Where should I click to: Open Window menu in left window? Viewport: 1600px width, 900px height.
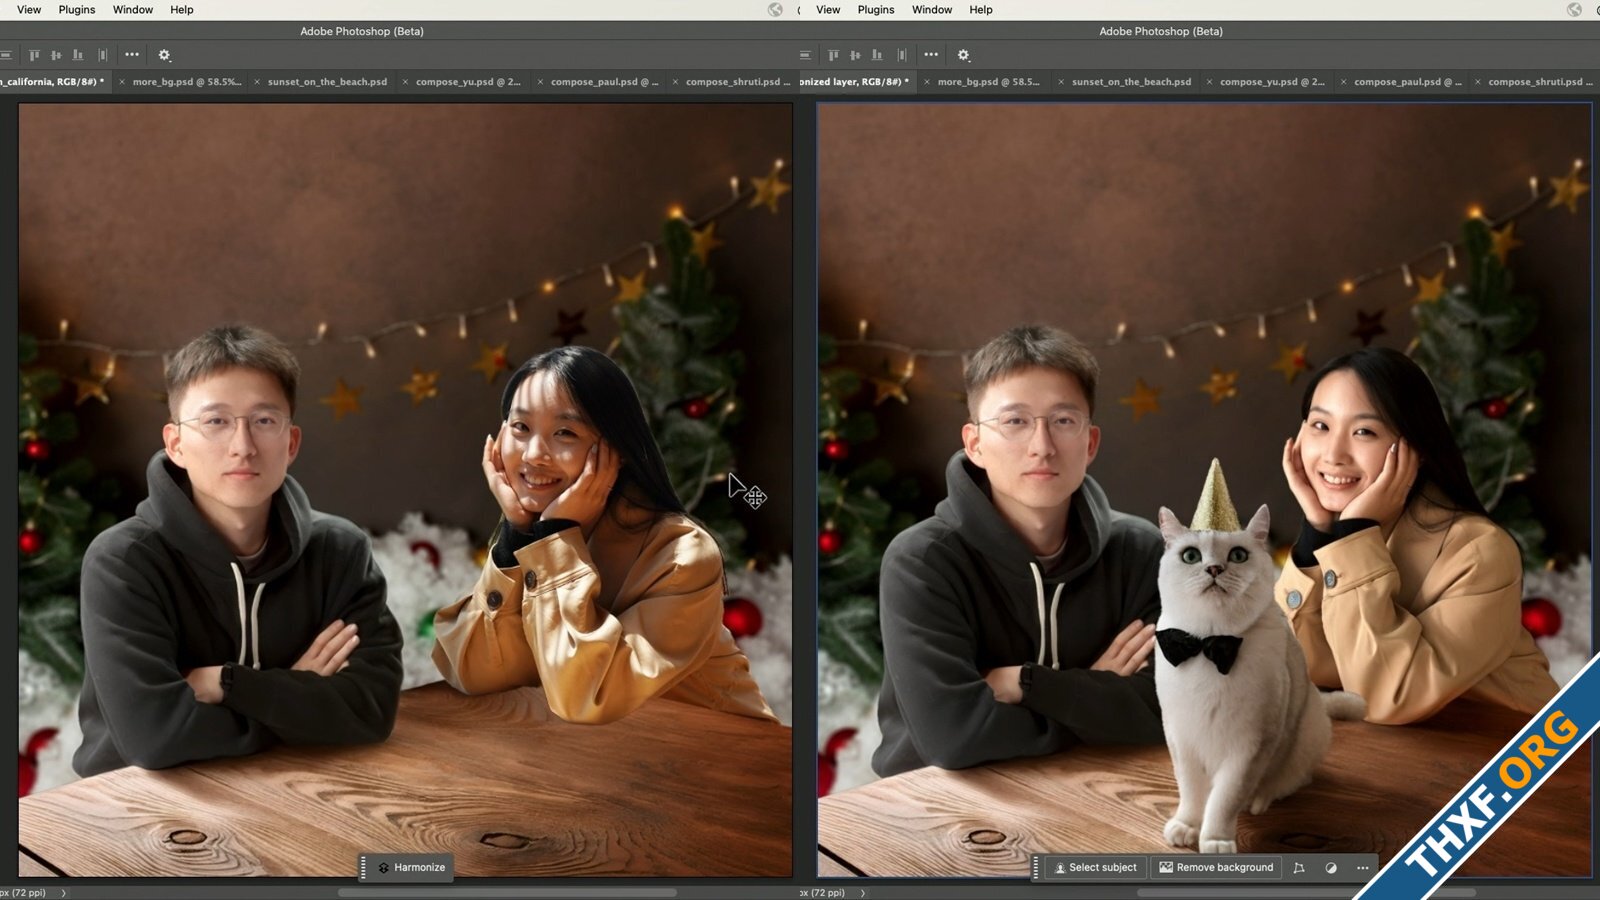click(x=133, y=10)
